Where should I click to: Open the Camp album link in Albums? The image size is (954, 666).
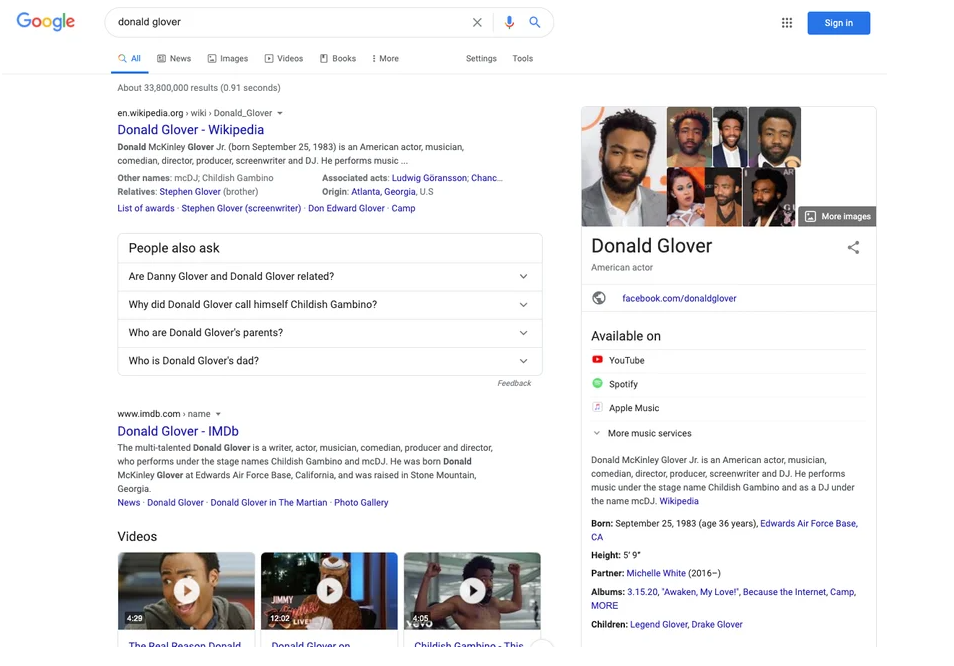842,592
